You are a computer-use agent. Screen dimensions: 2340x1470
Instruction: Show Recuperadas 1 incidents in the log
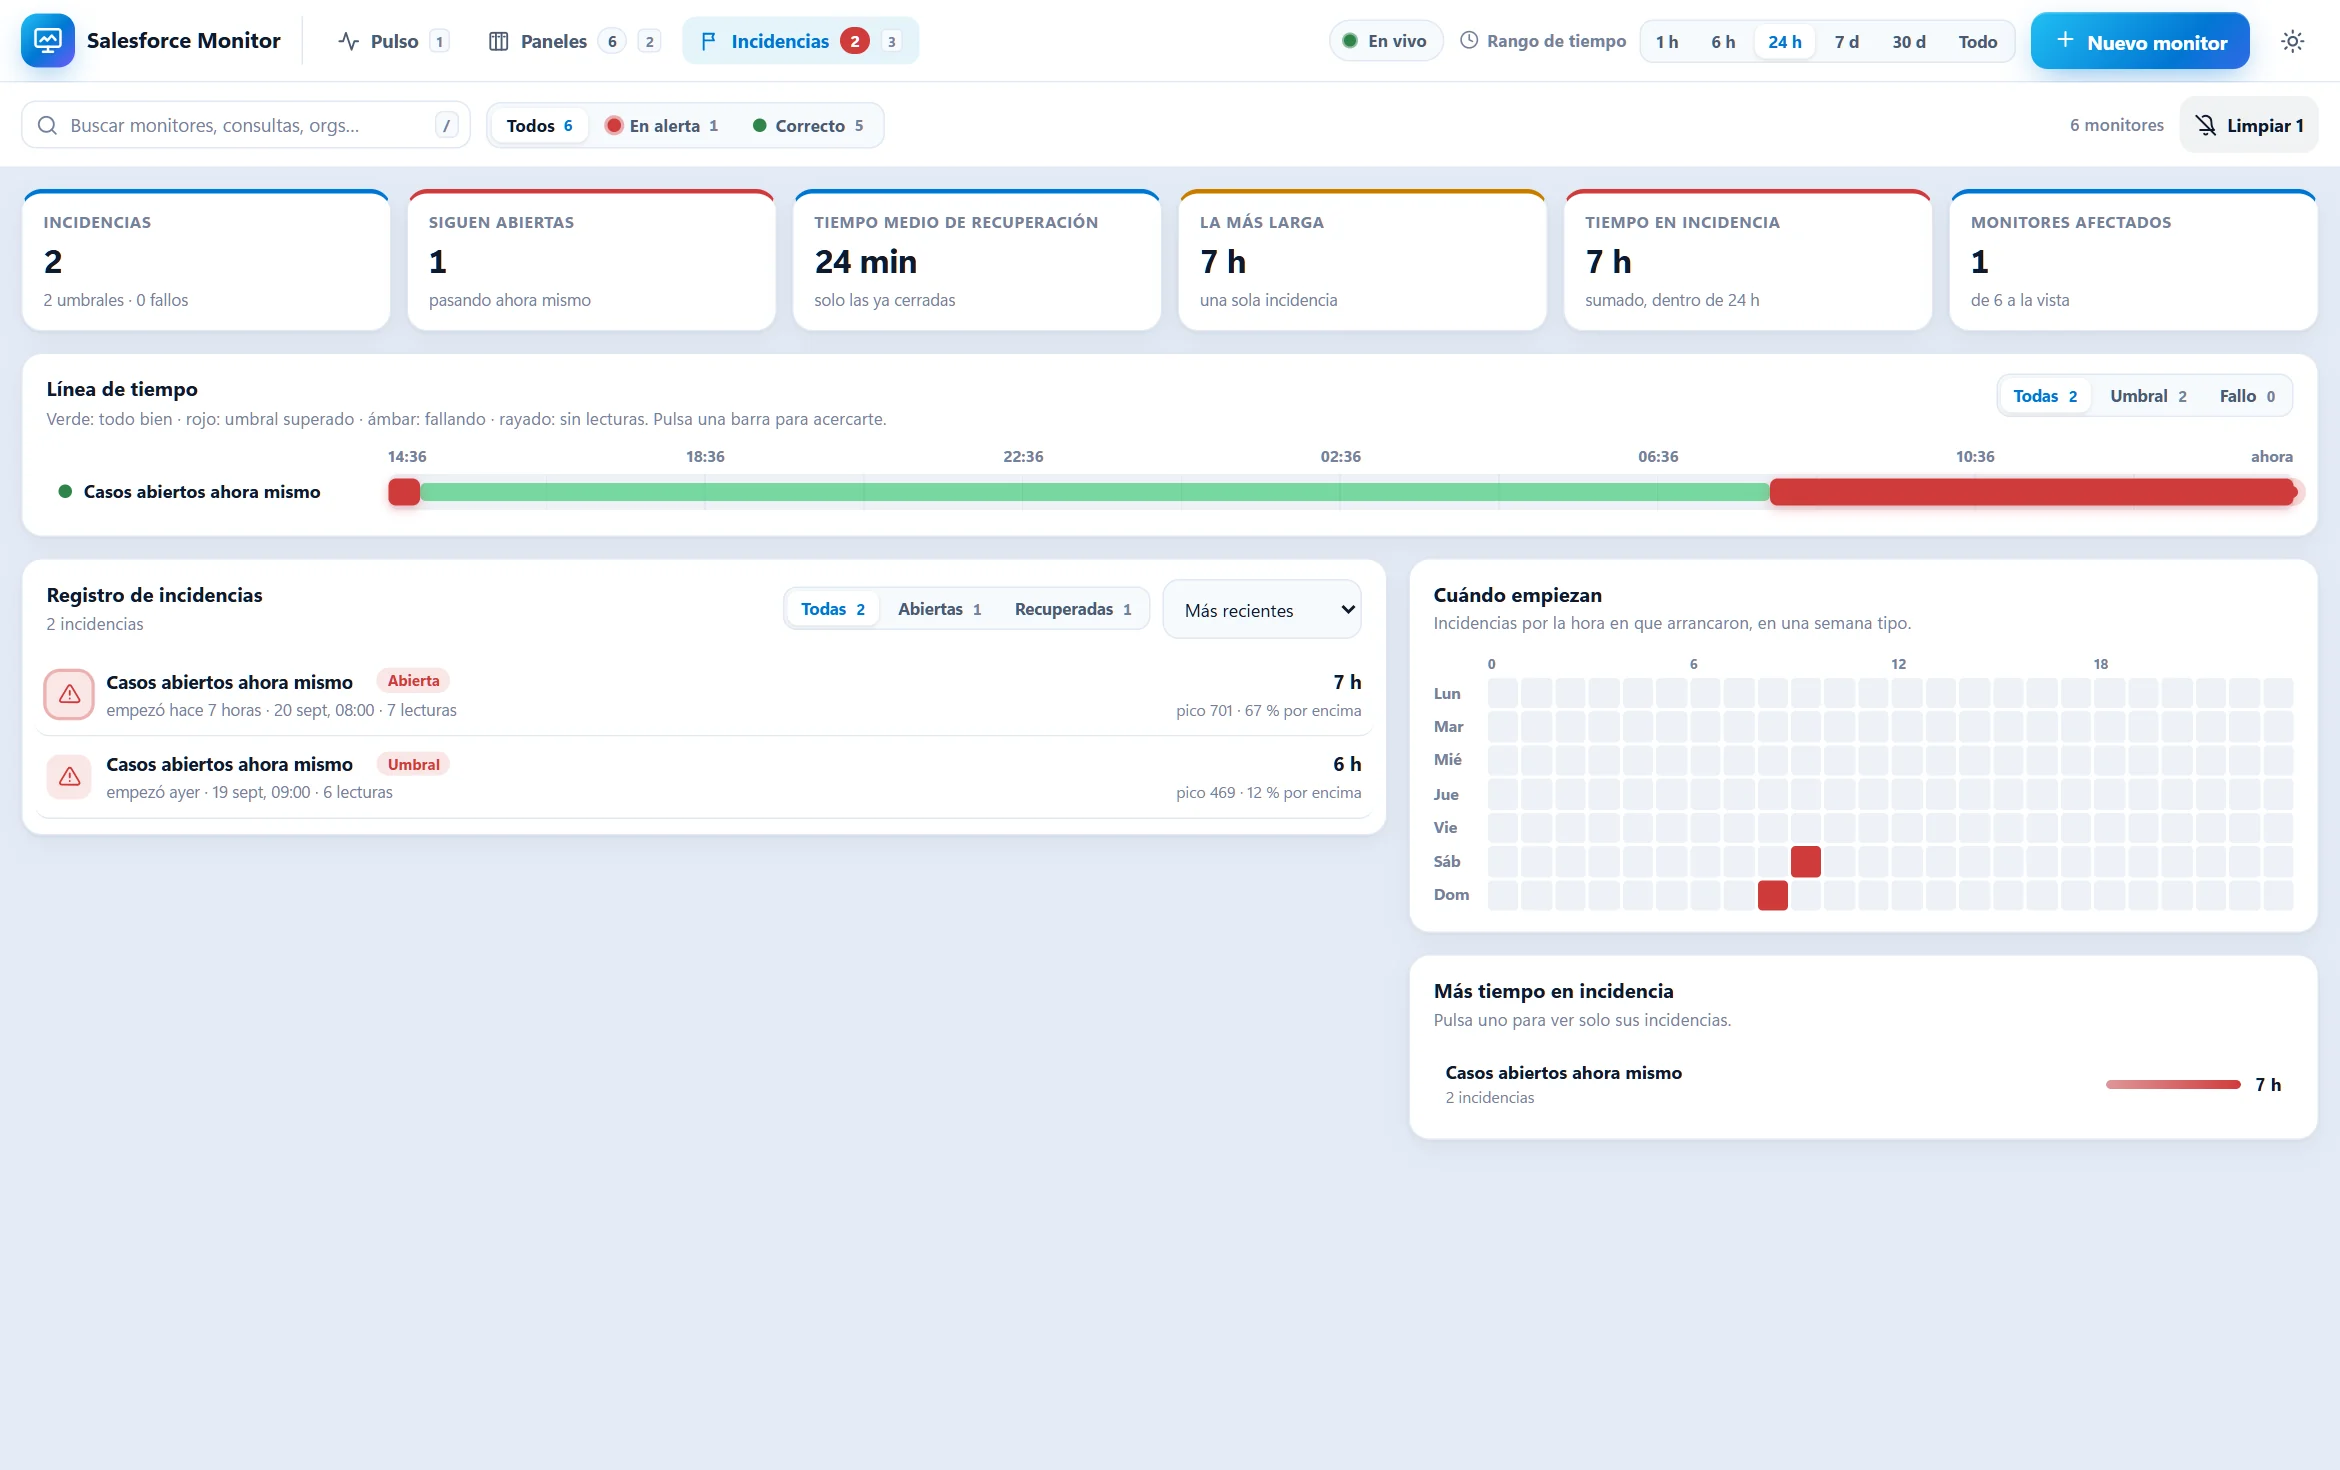coord(1072,609)
